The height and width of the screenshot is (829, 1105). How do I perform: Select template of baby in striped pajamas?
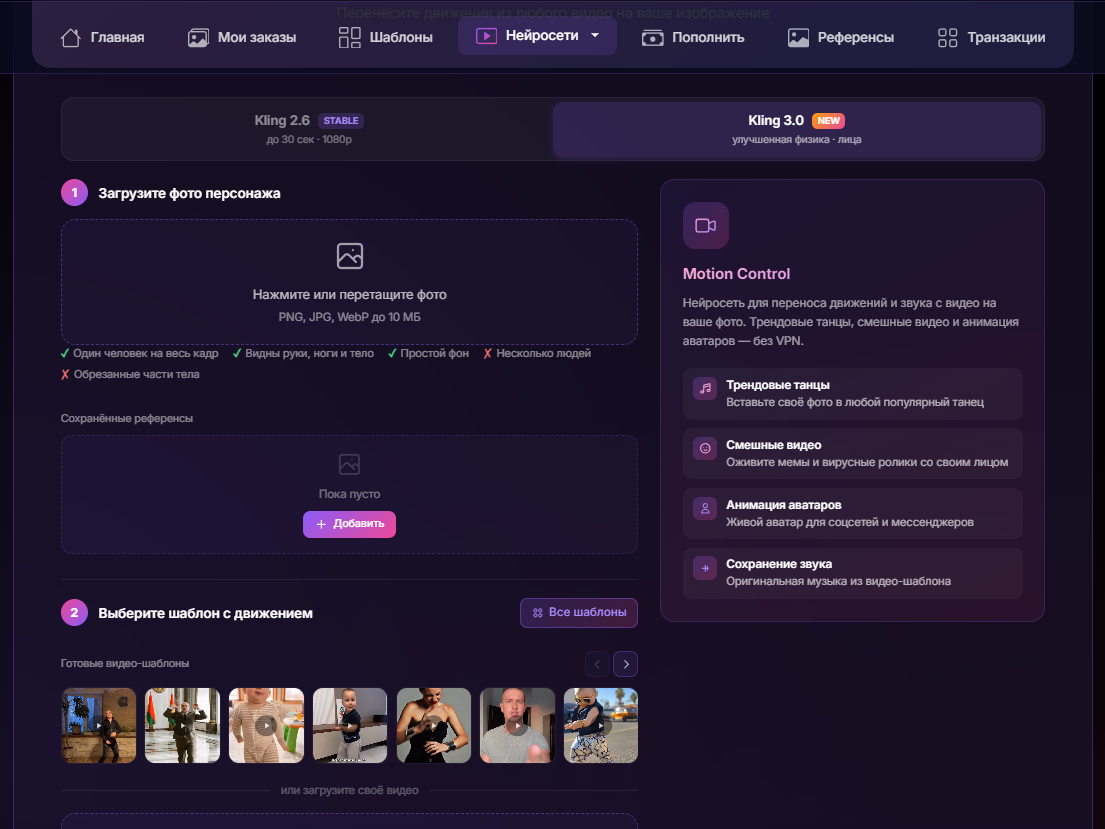point(266,725)
